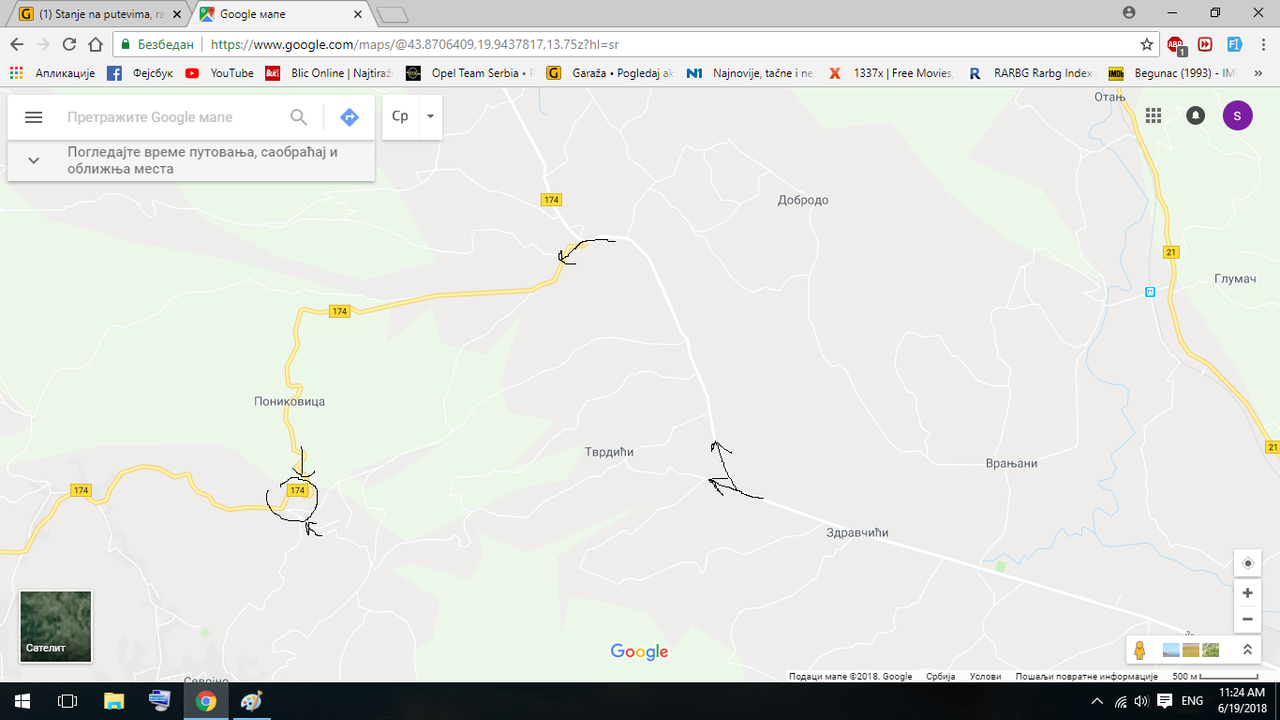Open the Ср language dropdown
Viewport: 1280px width, 720px height.
(412, 117)
